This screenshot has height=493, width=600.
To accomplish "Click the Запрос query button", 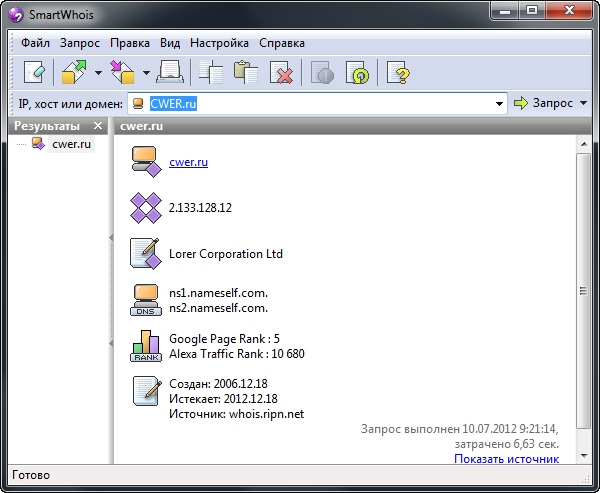I will [544, 103].
